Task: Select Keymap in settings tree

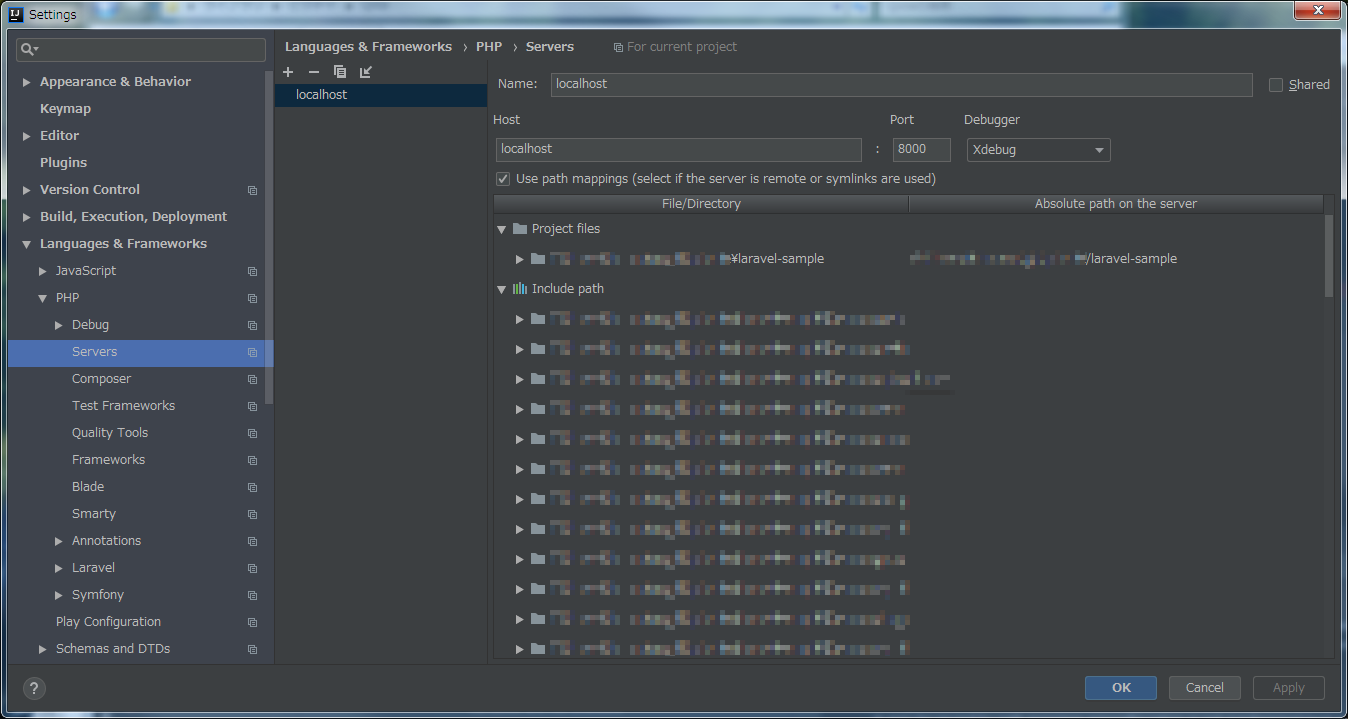Action: point(65,109)
